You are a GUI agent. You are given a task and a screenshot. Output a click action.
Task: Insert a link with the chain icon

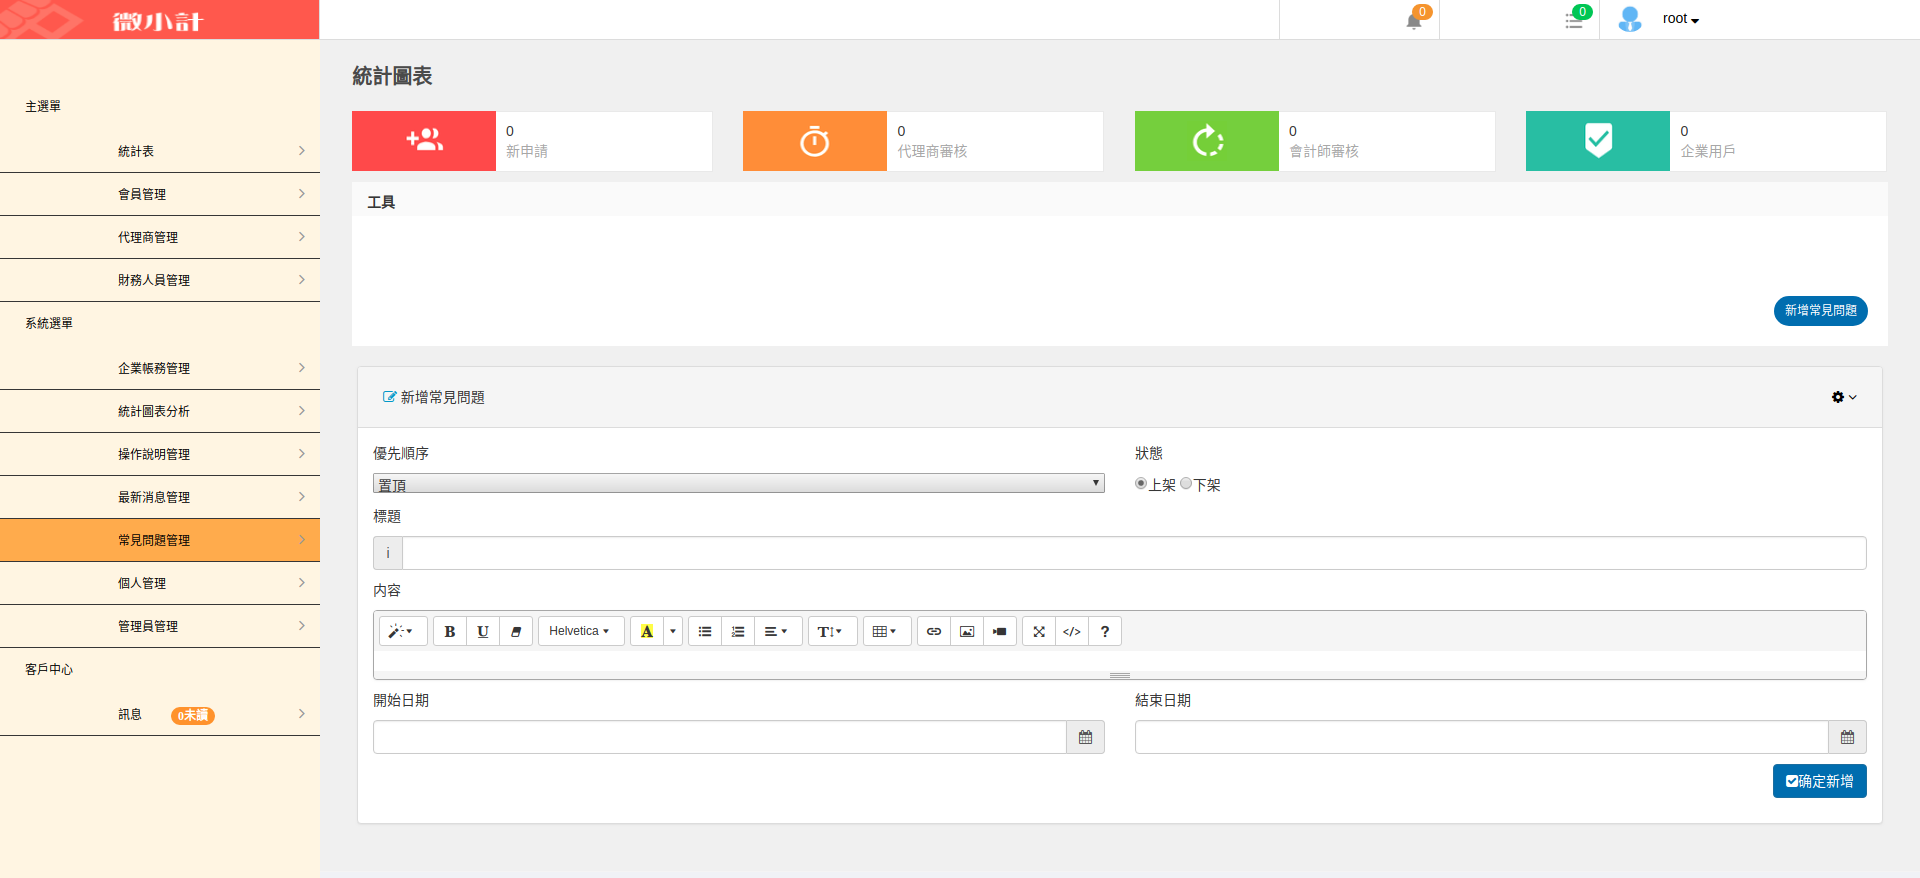[x=934, y=631]
